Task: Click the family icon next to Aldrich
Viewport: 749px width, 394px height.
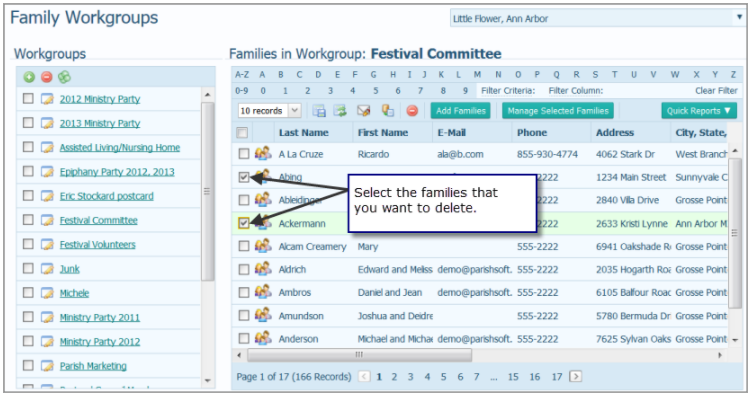Action: coord(263,269)
